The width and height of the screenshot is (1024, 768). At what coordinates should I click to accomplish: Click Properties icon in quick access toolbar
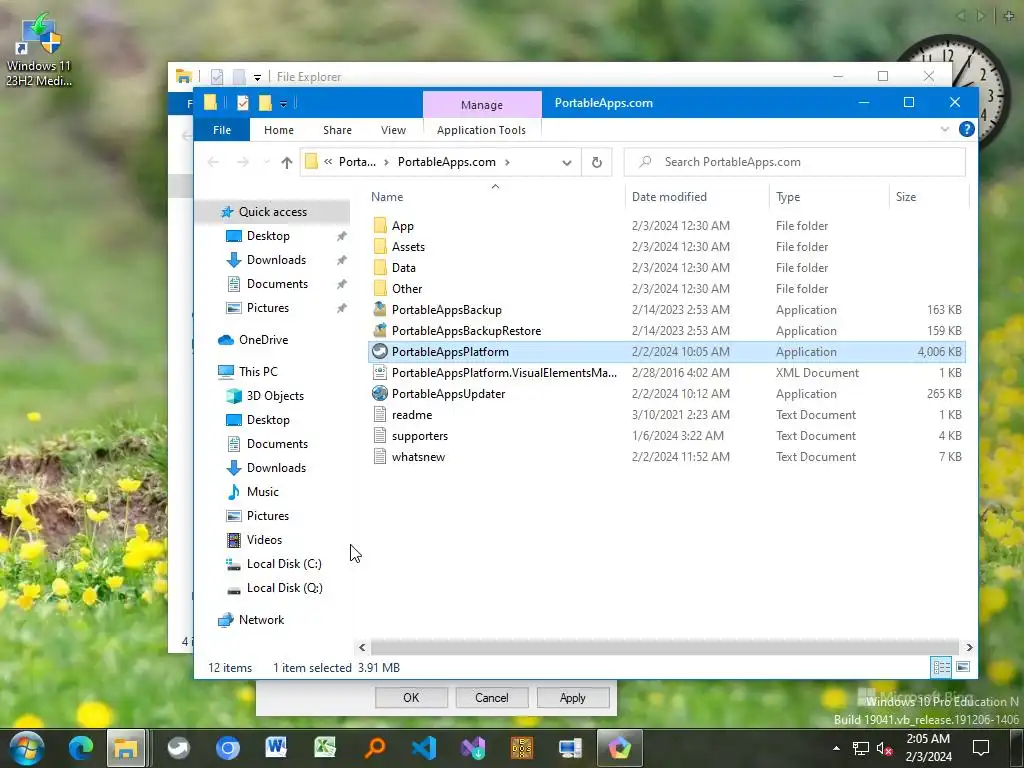click(242, 103)
